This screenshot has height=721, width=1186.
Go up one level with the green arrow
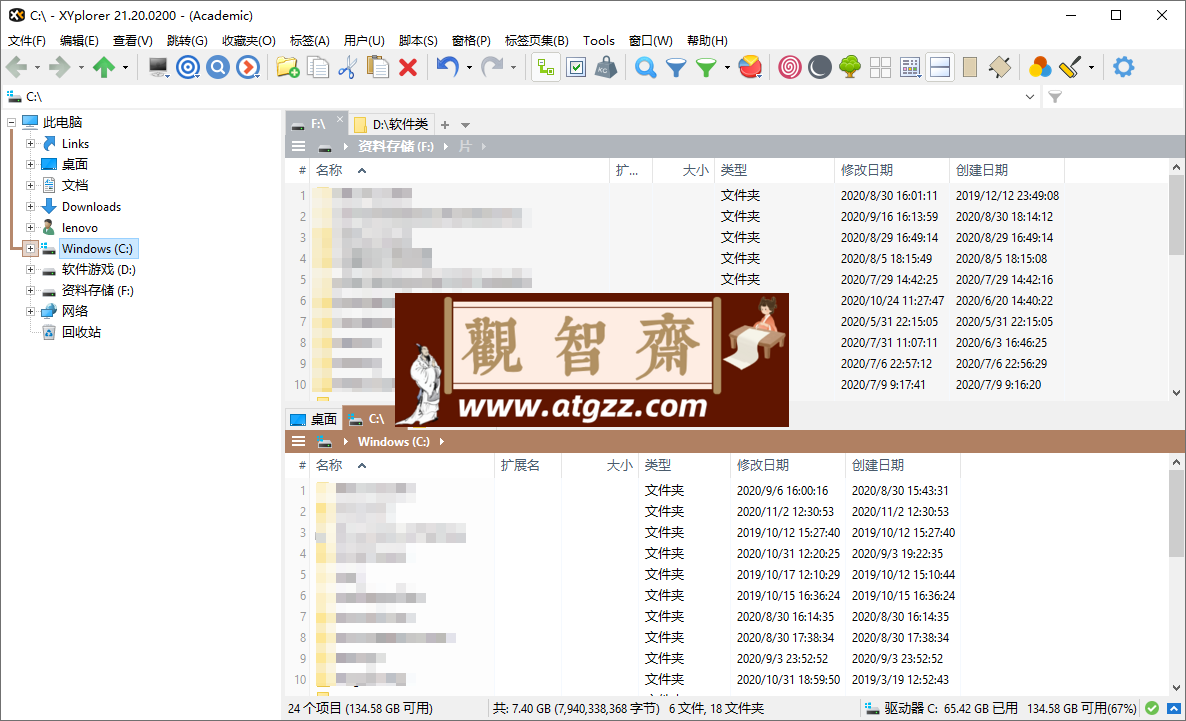pos(104,67)
